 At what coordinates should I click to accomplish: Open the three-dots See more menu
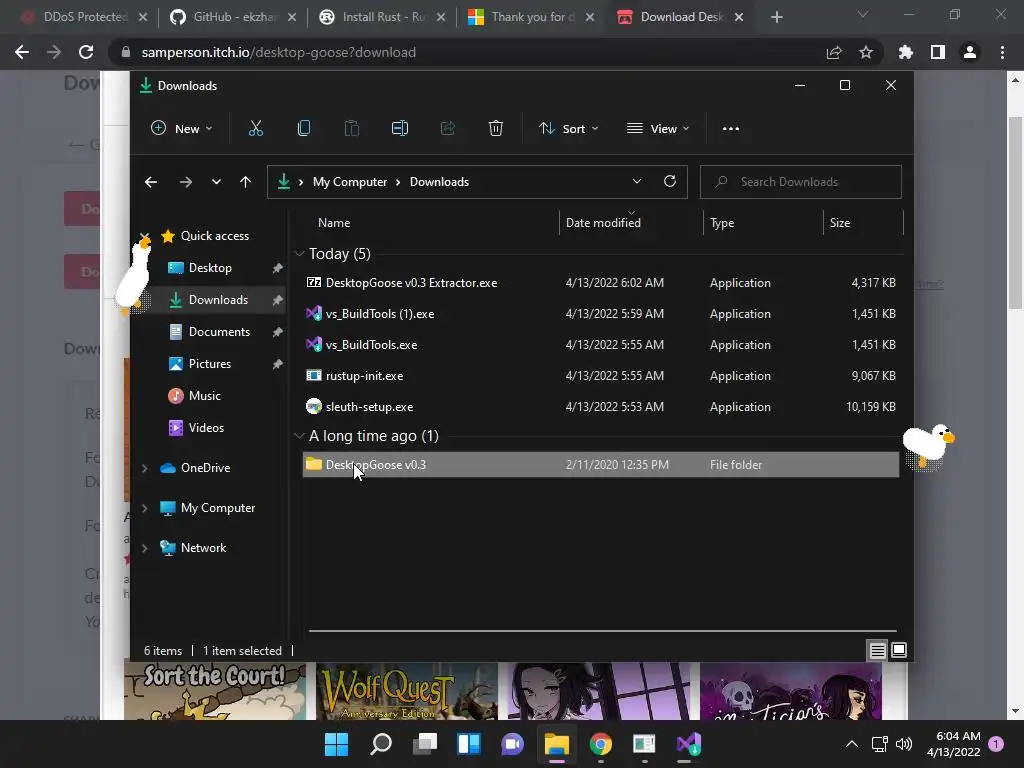point(731,129)
